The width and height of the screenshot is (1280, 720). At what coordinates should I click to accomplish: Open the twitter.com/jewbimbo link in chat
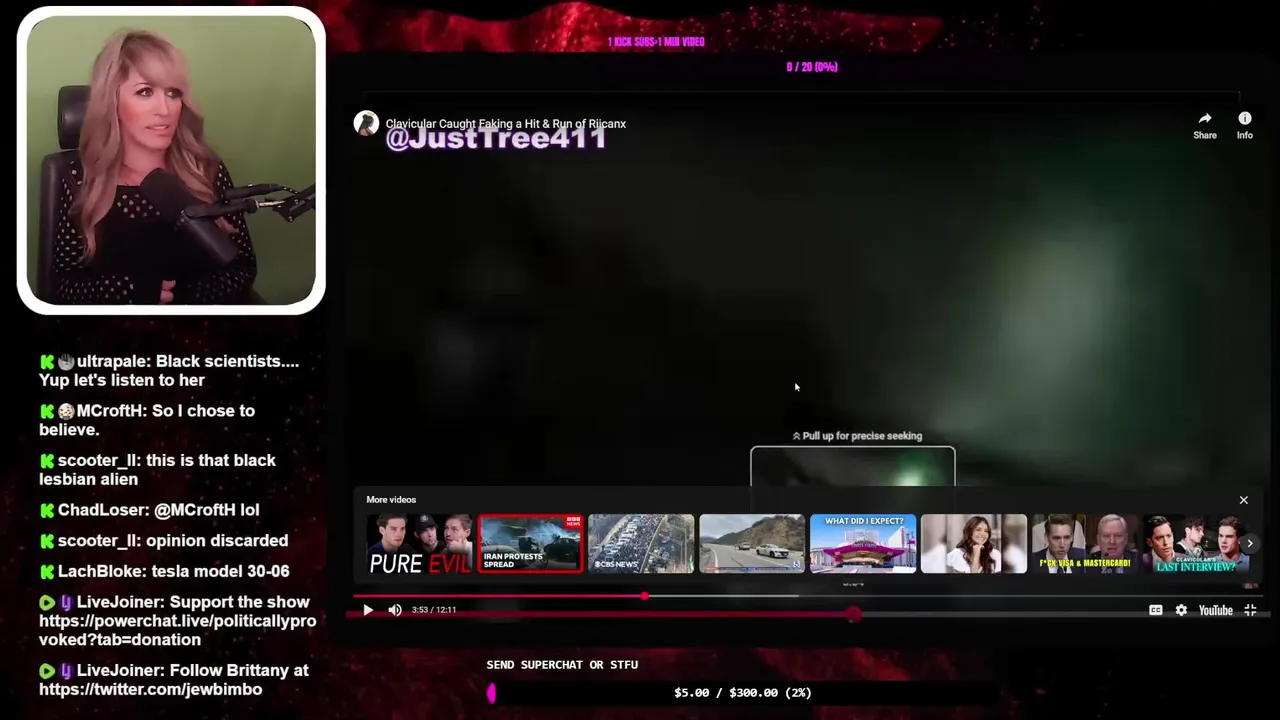150,690
